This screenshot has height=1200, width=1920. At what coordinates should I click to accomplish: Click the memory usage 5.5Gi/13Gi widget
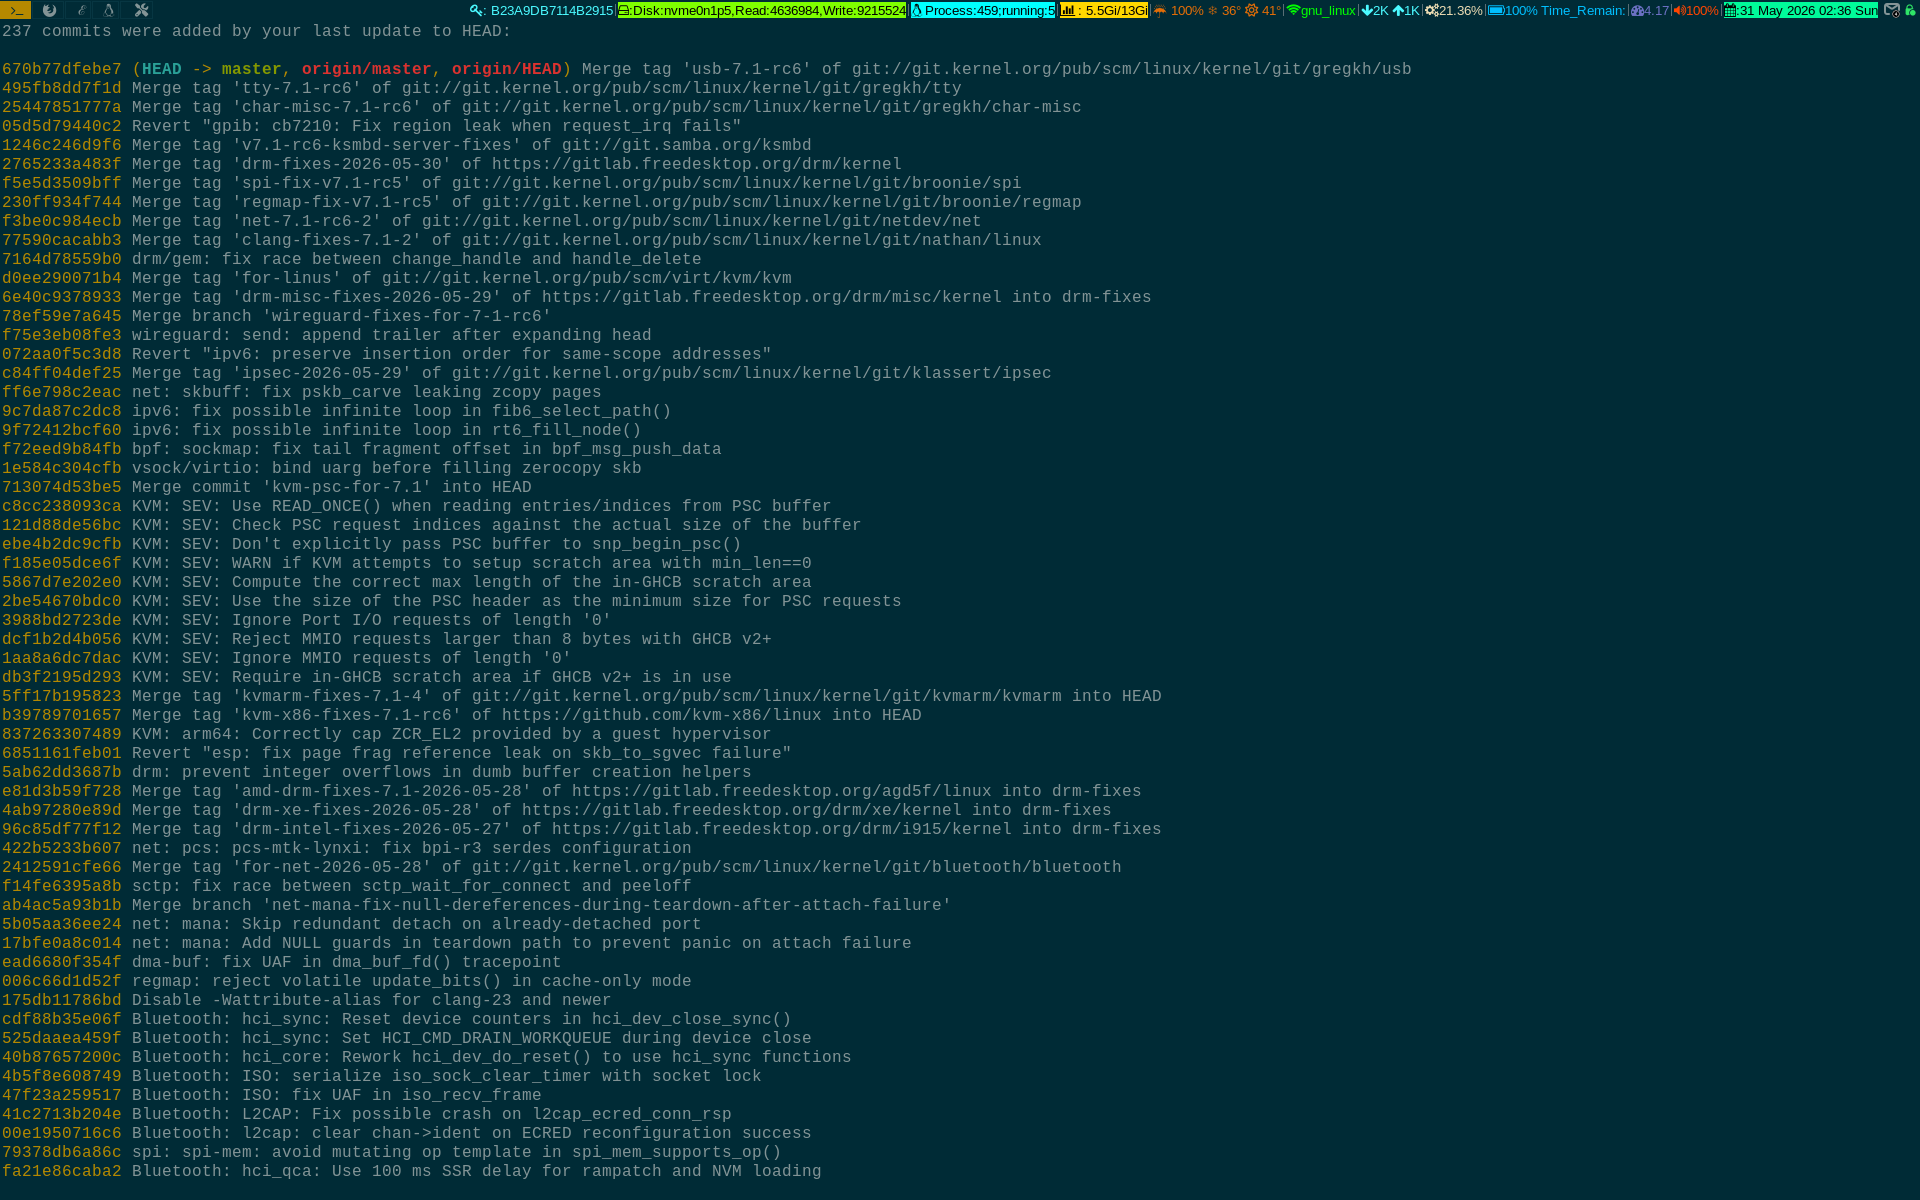(x=1104, y=10)
